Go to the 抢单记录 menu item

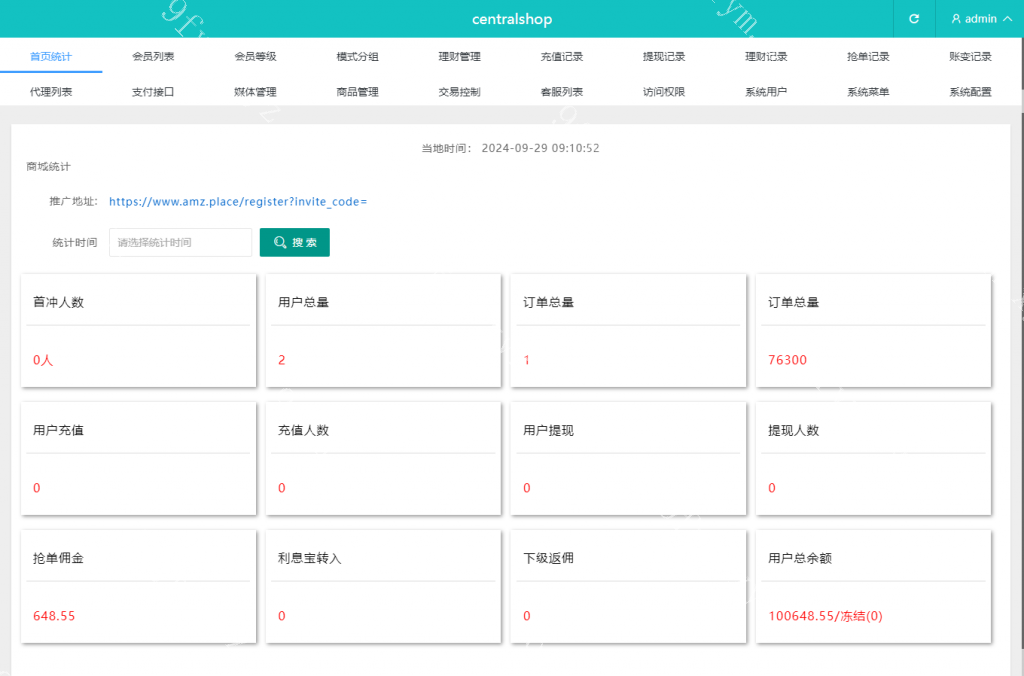[868, 56]
